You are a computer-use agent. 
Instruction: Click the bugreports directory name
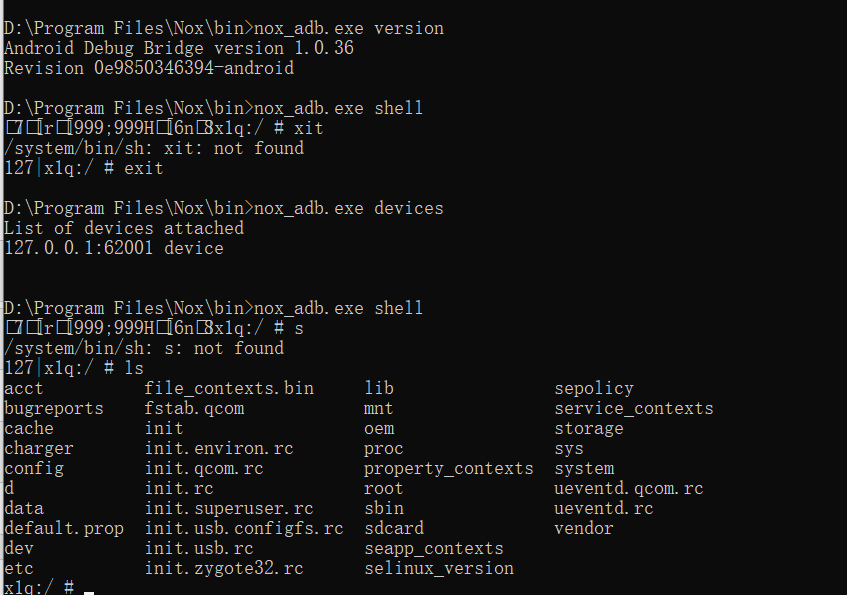point(54,408)
